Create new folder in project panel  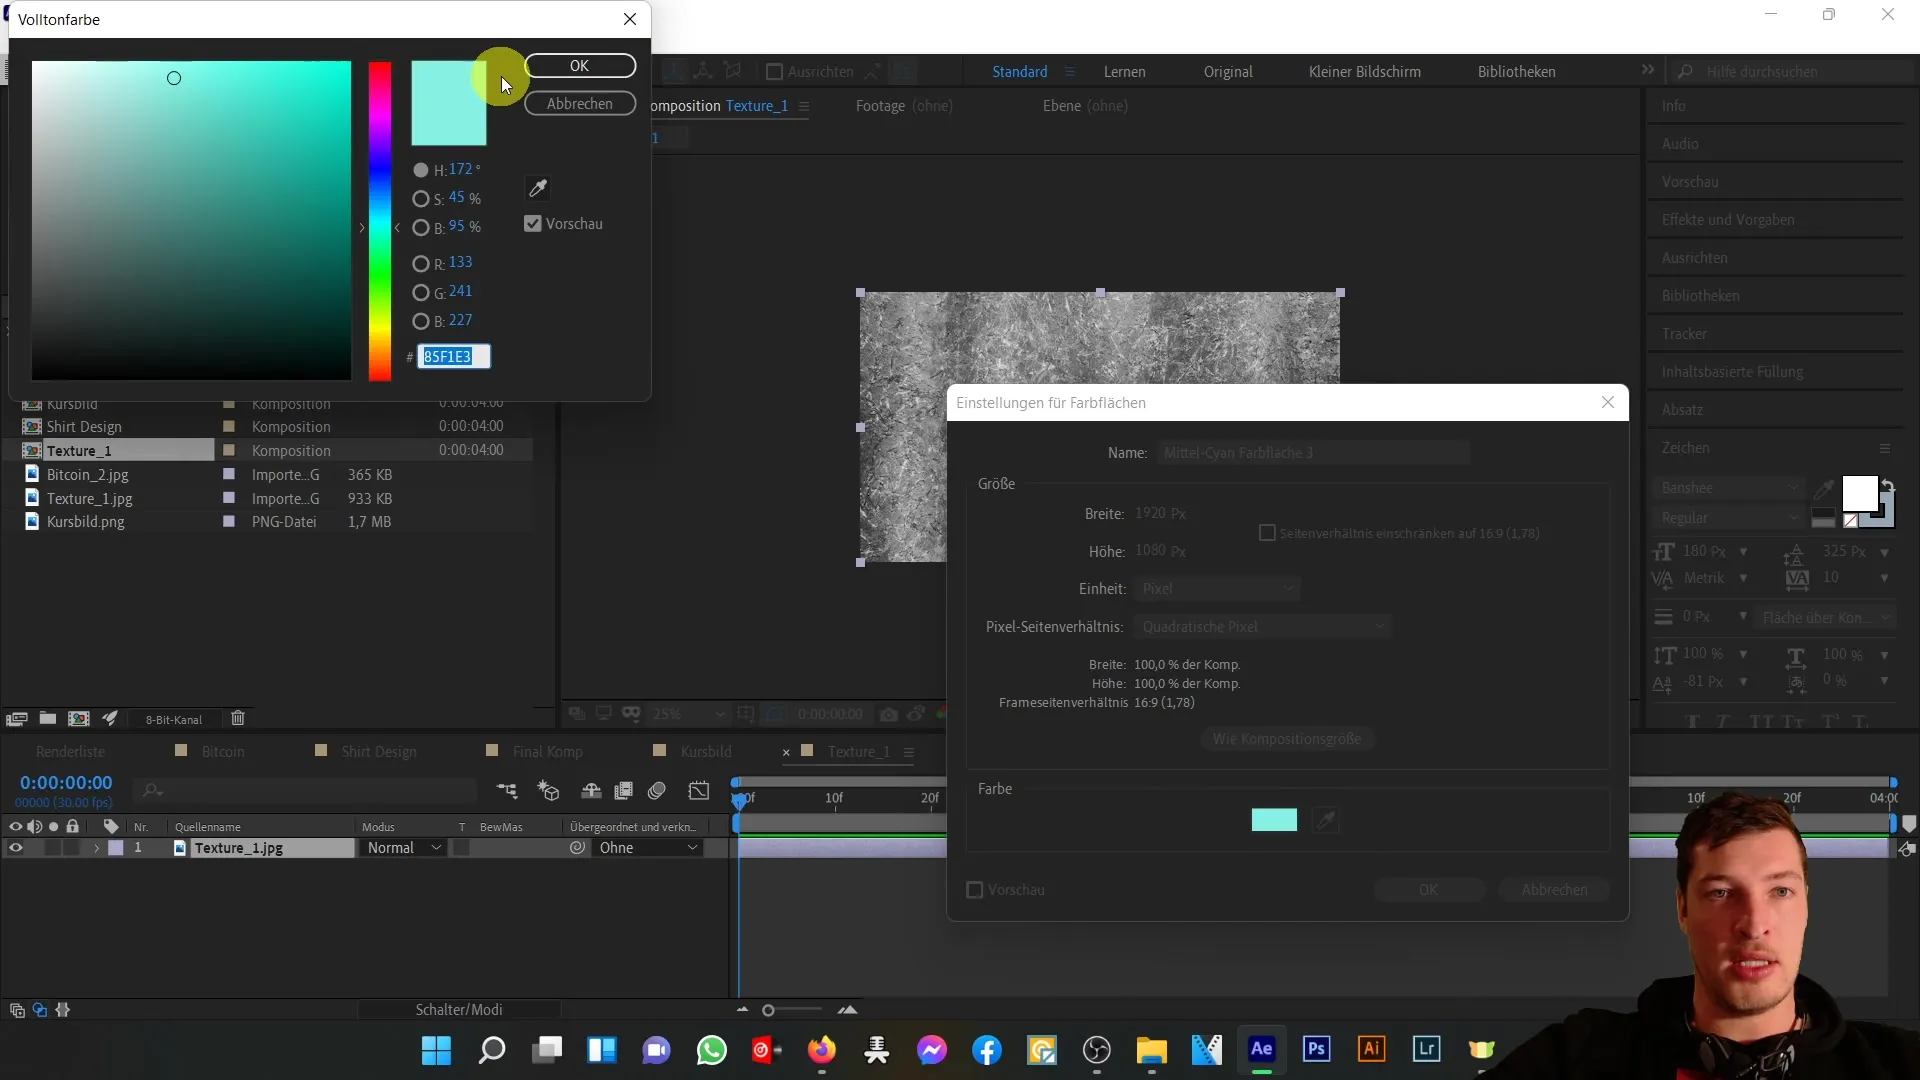[47, 718]
